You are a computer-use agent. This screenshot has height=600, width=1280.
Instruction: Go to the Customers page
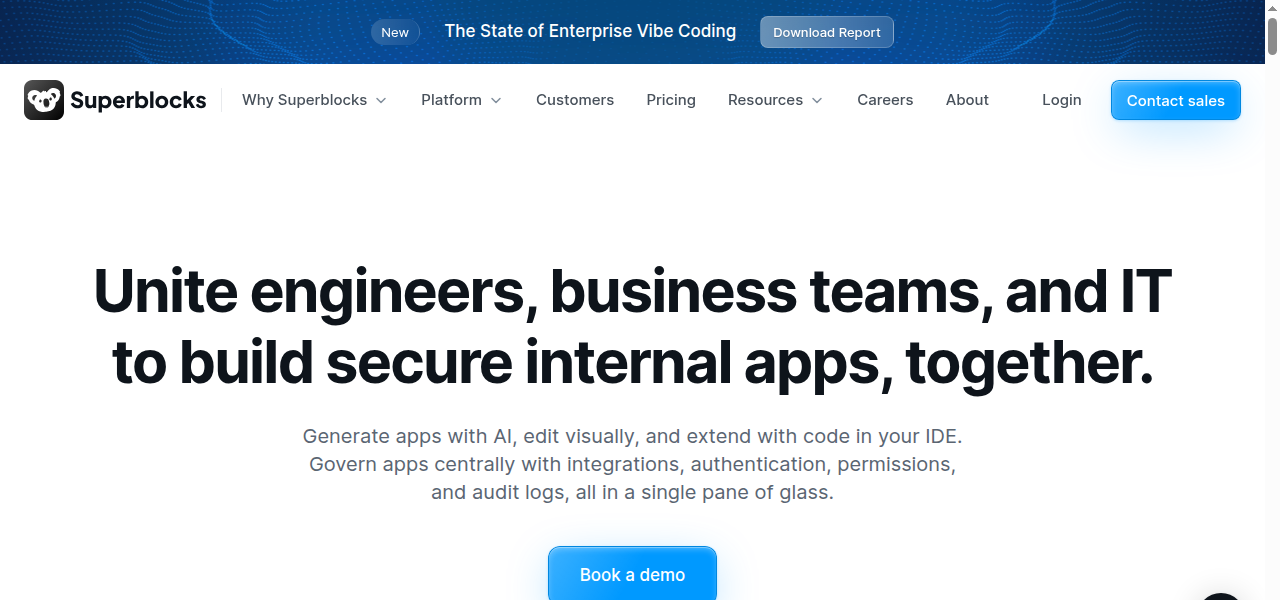click(x=575, y=100)
